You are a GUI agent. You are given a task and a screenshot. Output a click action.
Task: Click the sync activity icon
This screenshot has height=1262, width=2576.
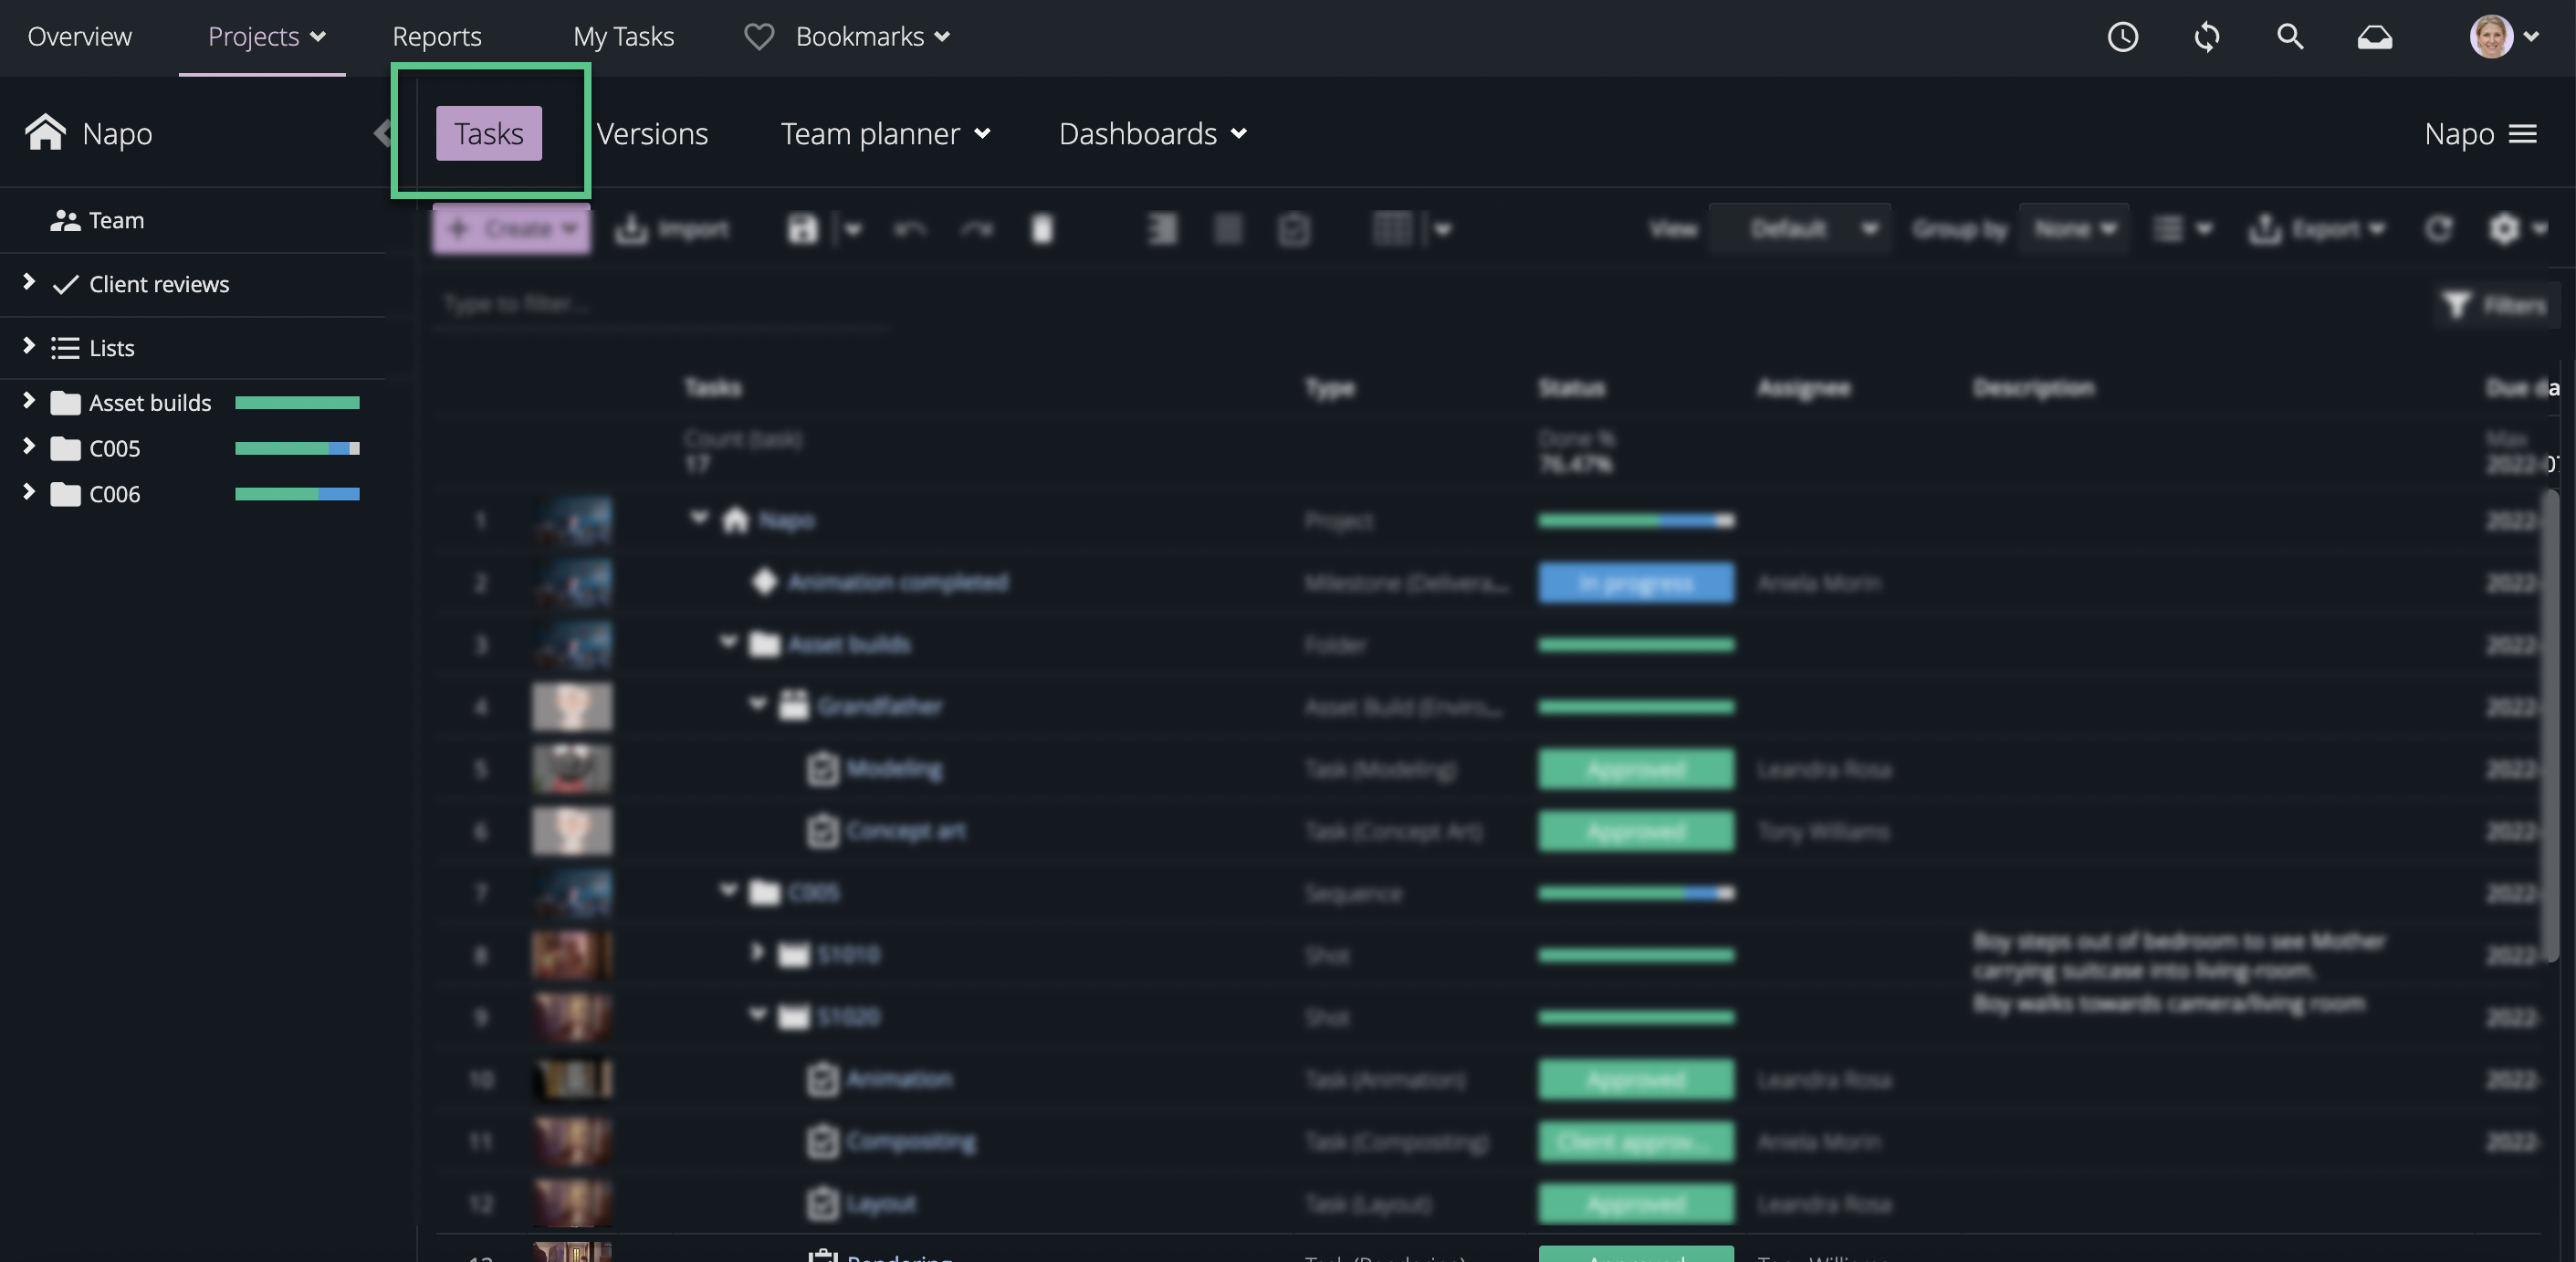click(x=2206, y=37)
